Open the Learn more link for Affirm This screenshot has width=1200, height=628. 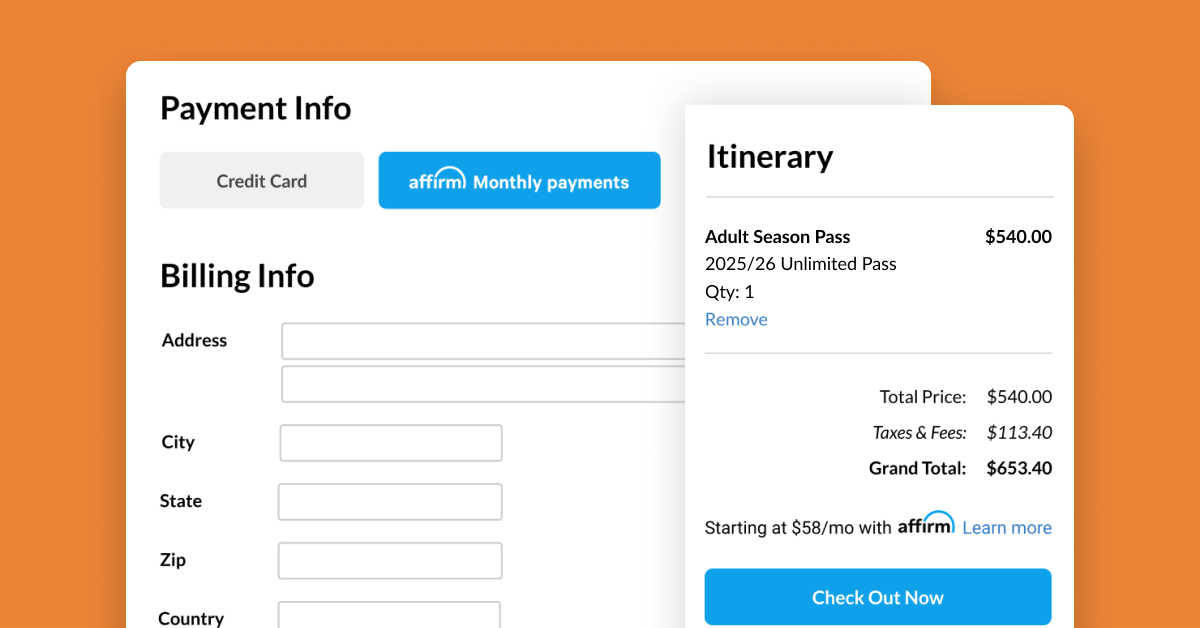pos(1006,527)
